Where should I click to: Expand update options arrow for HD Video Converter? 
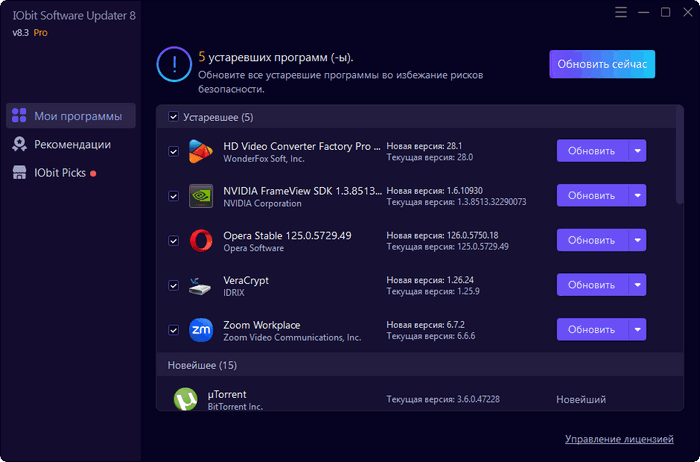point(638,151)
